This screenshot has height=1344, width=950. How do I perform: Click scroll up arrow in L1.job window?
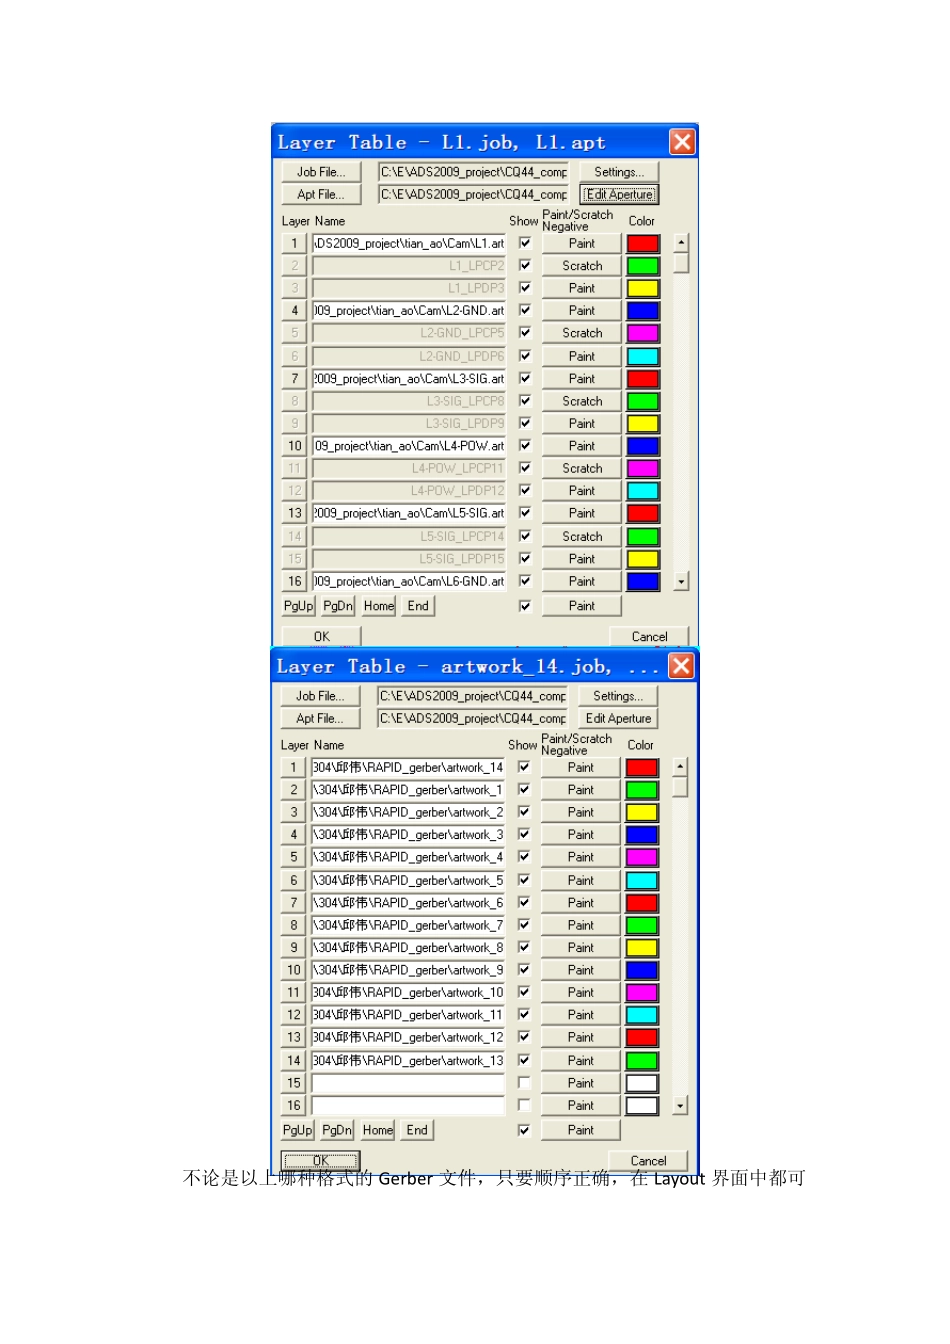[681, 242]
